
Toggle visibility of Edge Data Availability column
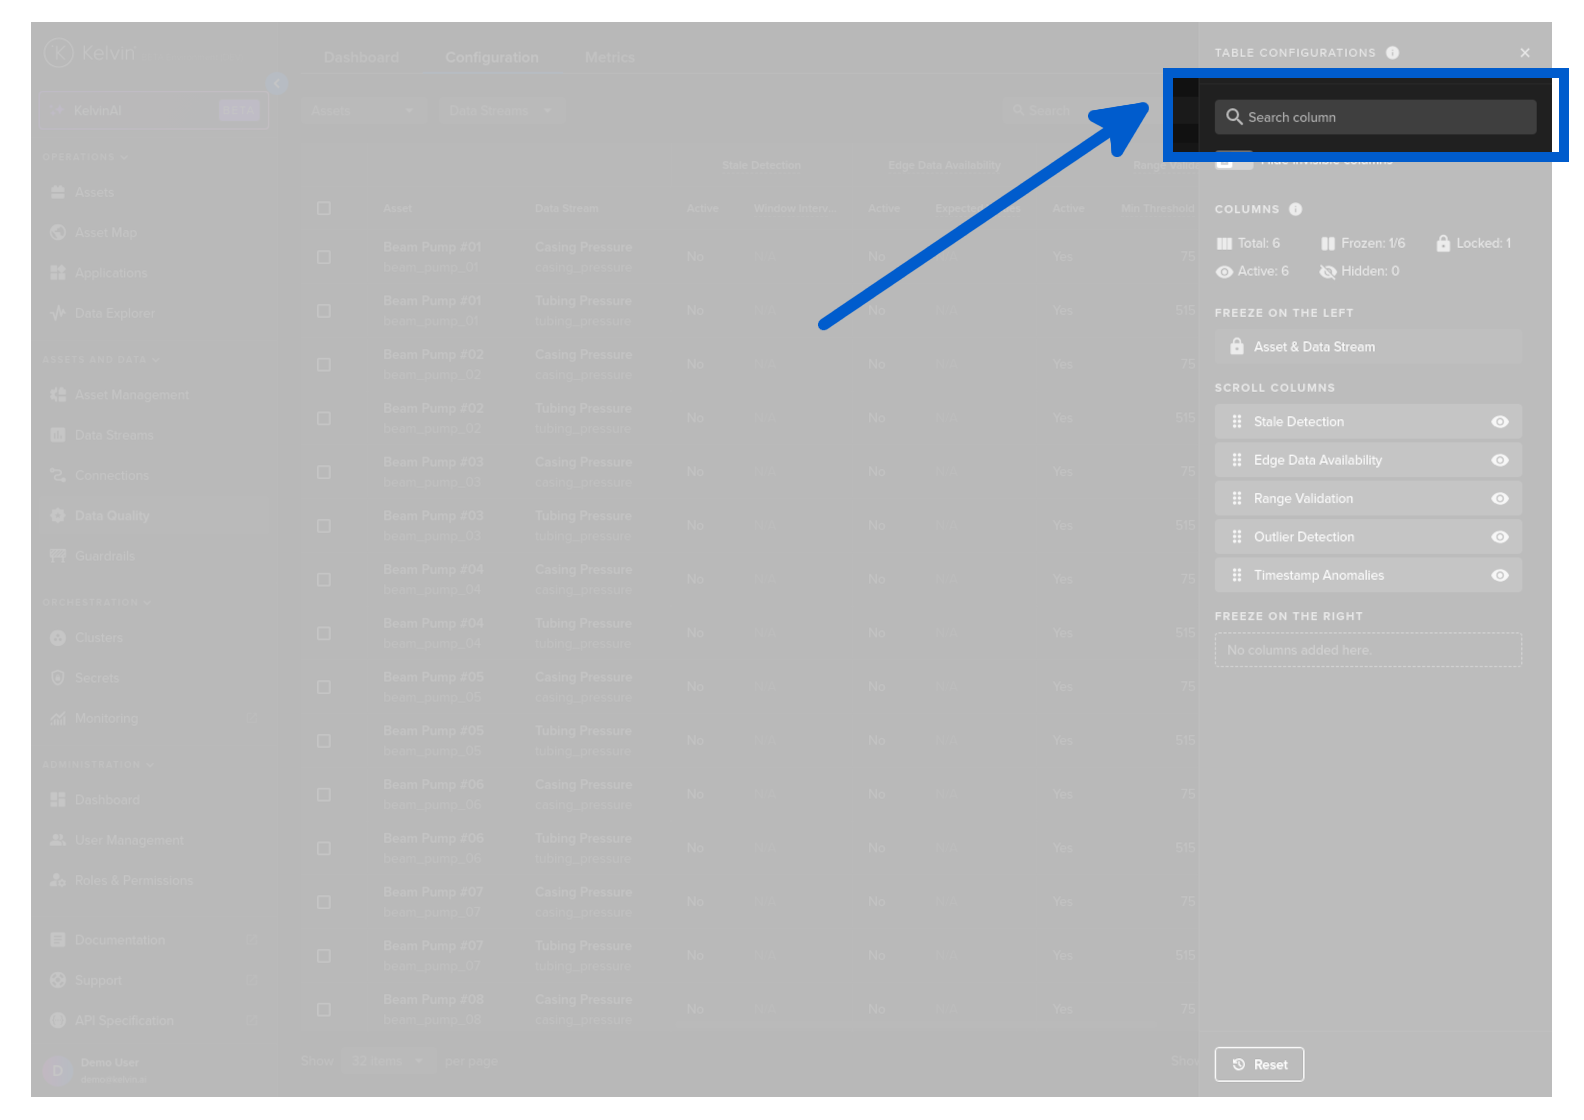1499,460
